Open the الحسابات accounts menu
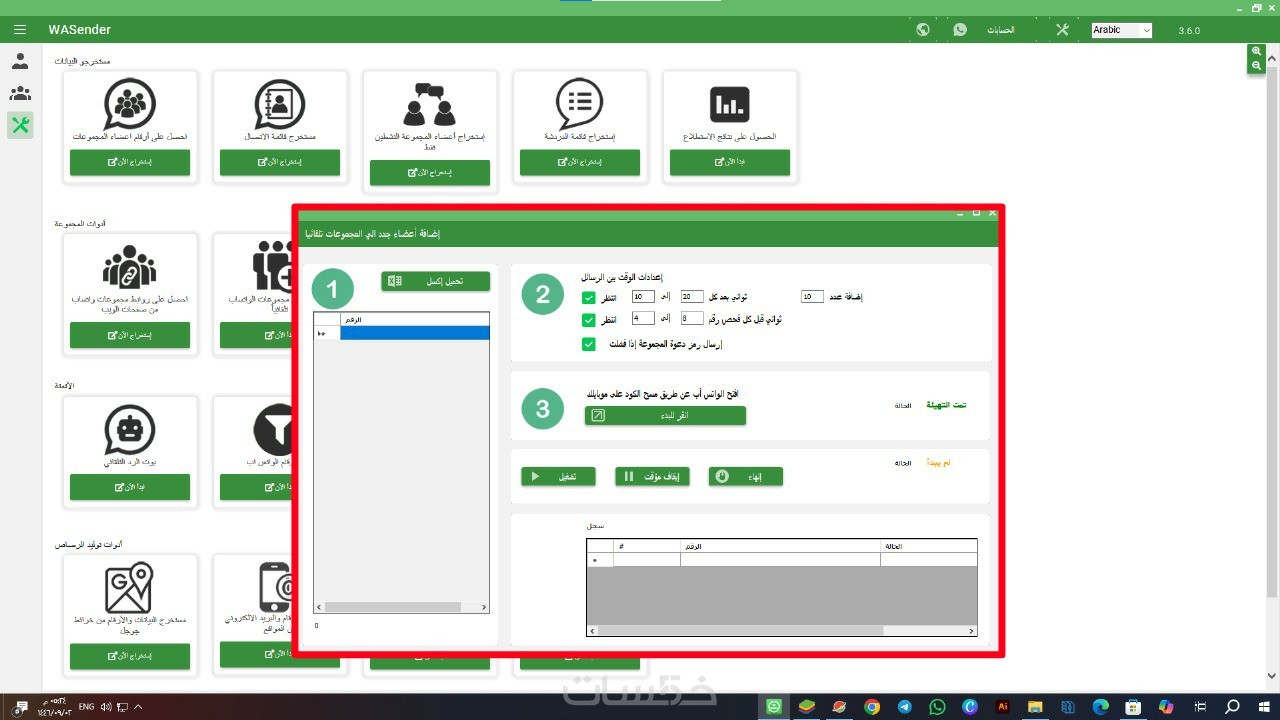Viewport: 1280px width, 720px height. coord(1001,30)
